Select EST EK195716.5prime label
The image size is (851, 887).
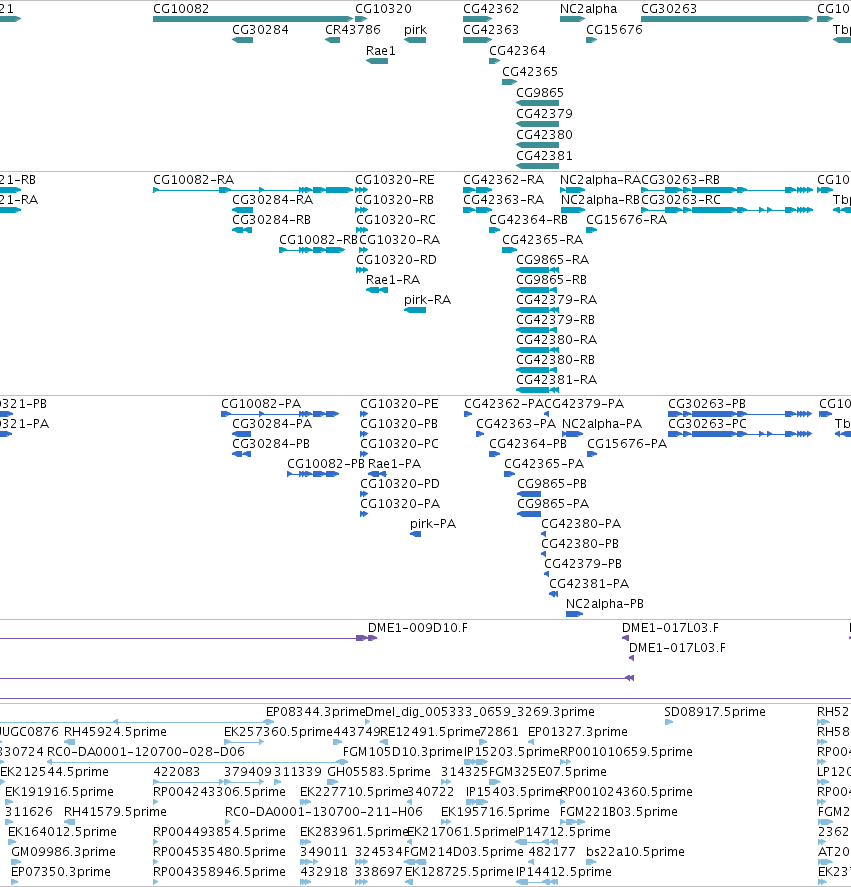(x=495, y=811)
